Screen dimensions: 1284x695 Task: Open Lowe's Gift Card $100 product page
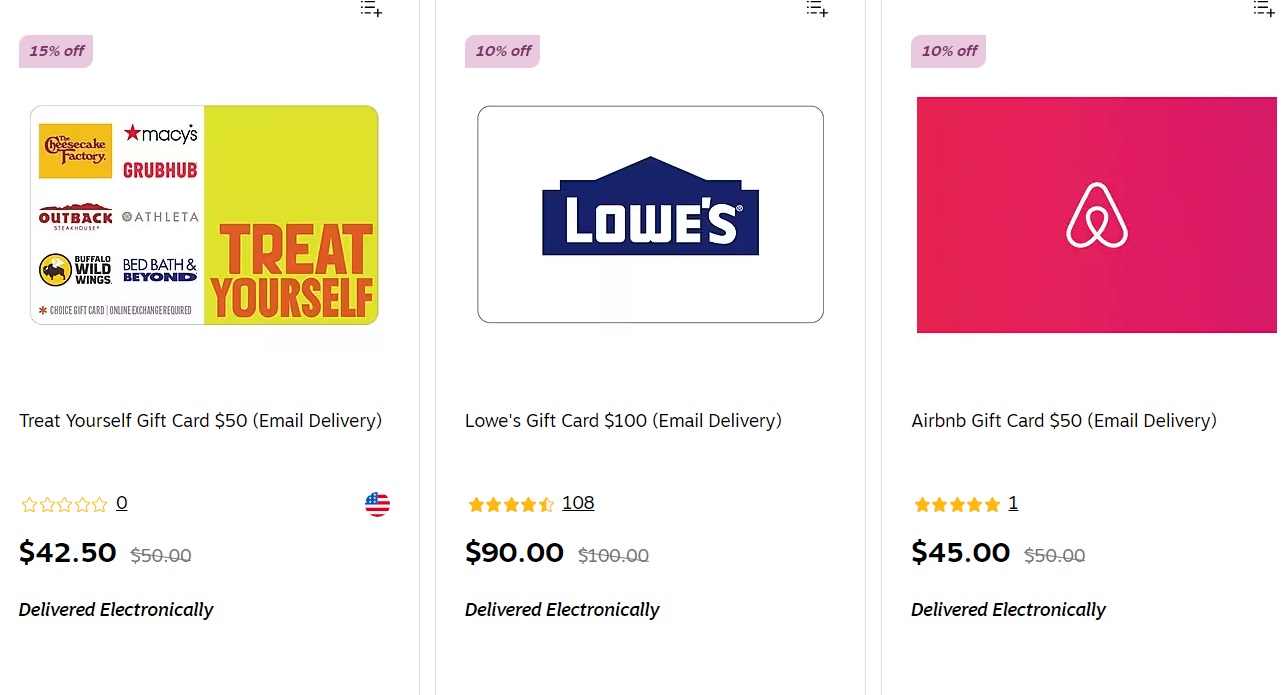[x=623, y=421]
